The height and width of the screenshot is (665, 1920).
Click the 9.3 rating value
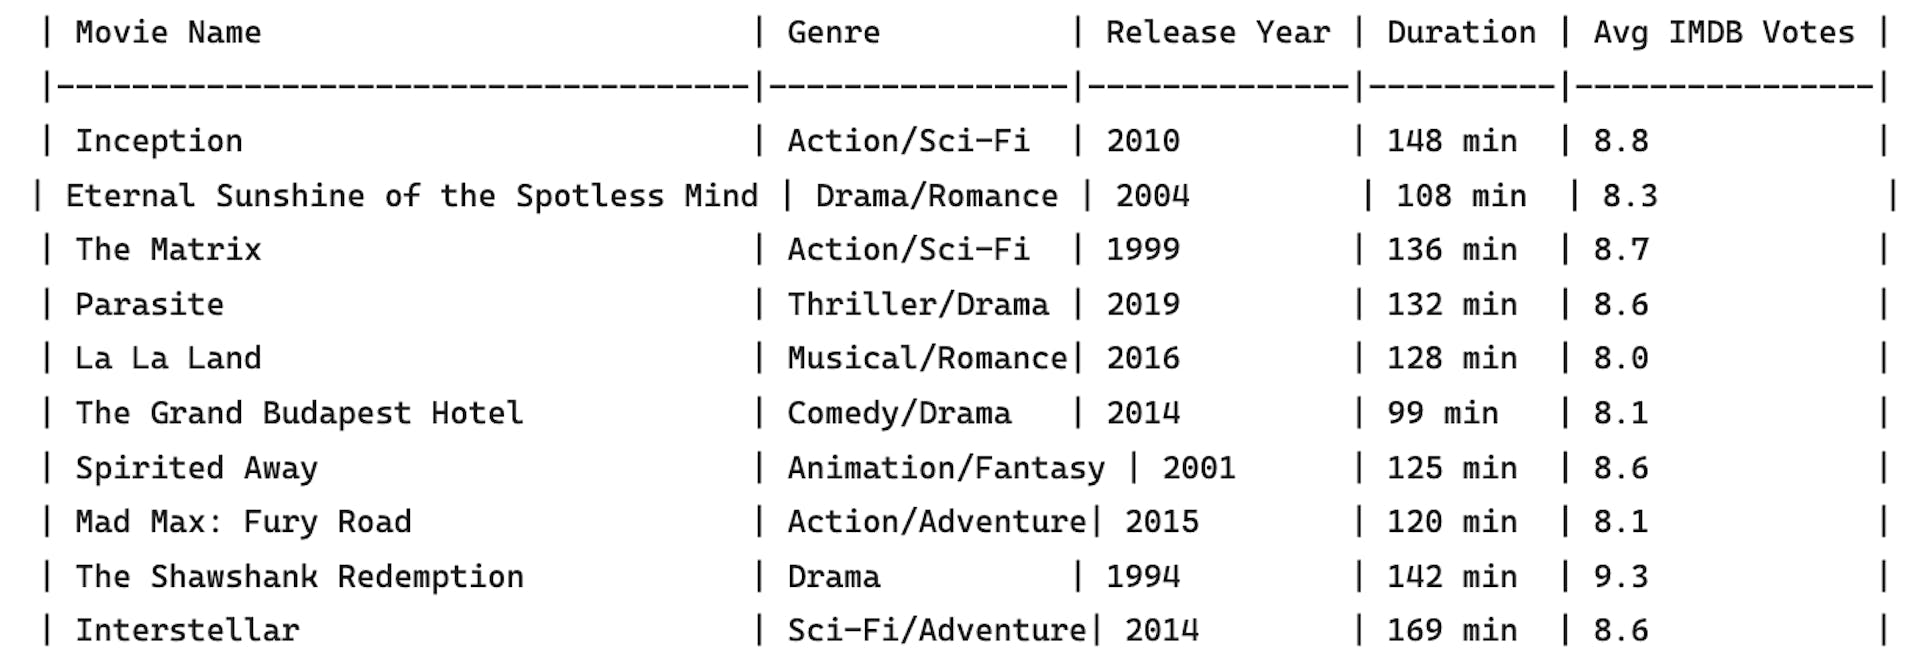[1620, 577]
